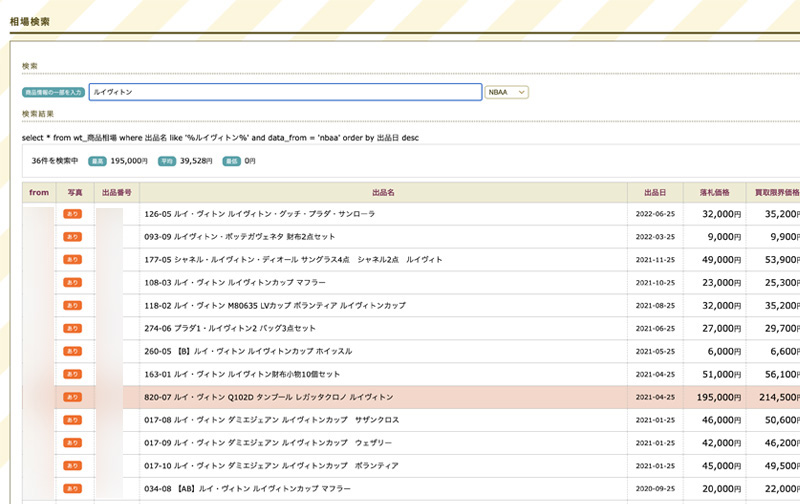Click the 最低 price badge
Screen dimensions: 800x504
point(232,161)
